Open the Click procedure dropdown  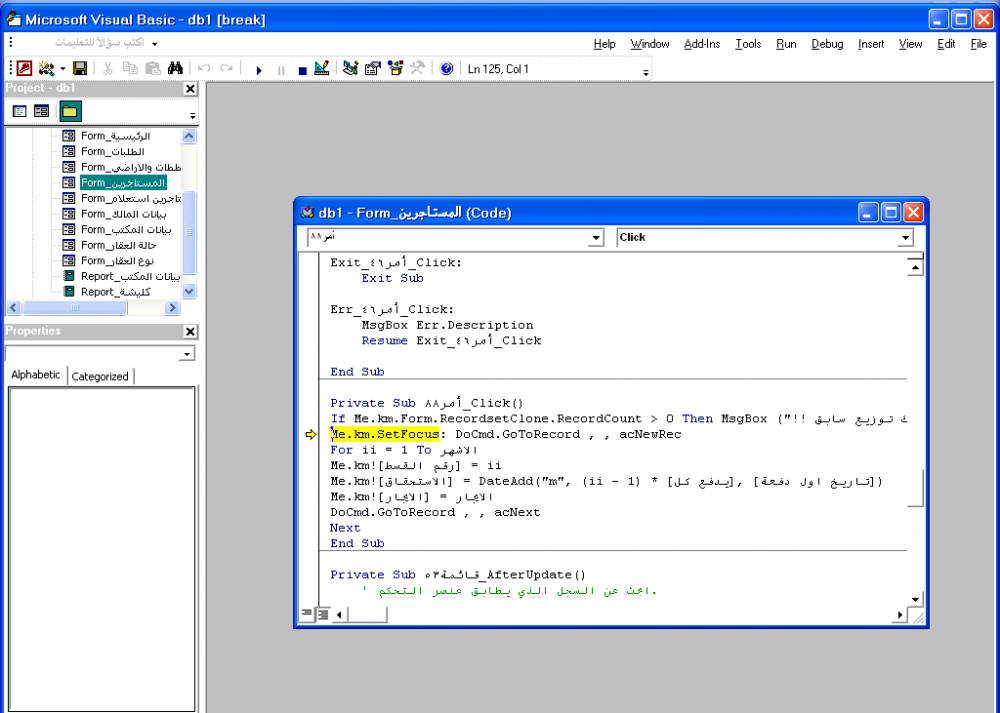(906, 238)
